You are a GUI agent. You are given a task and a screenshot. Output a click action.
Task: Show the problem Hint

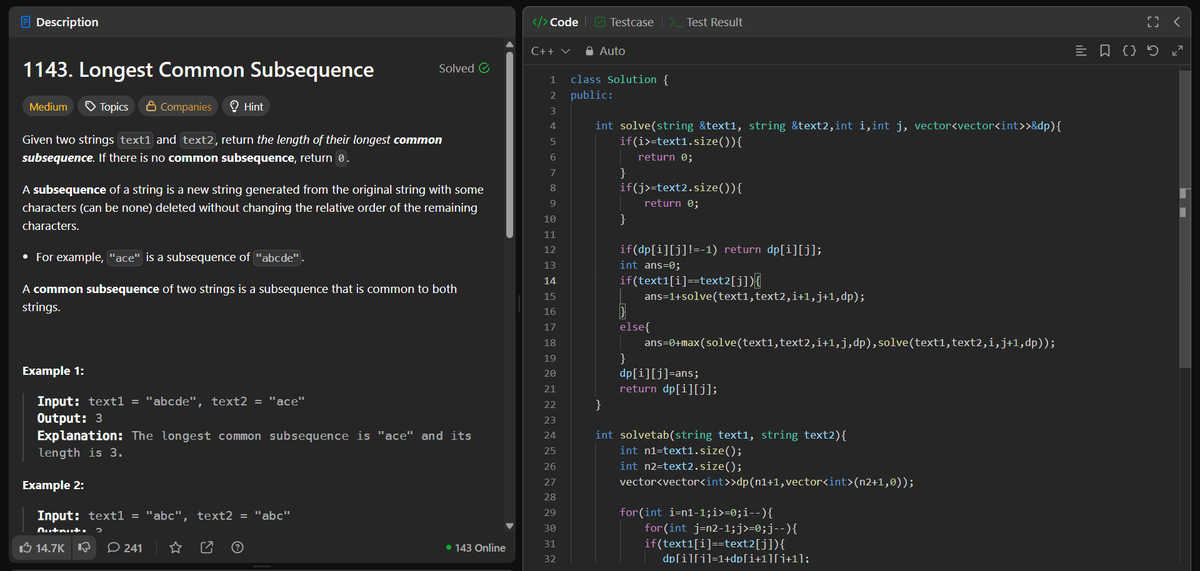(x=246, y=107)
